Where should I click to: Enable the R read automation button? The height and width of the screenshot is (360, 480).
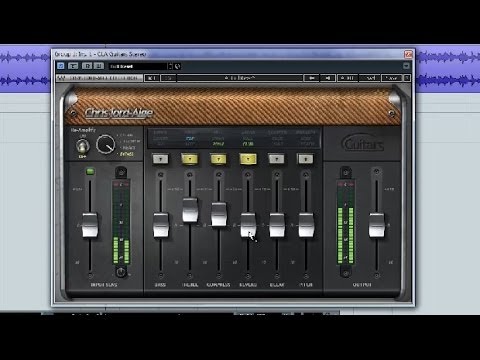coord(87,66)
